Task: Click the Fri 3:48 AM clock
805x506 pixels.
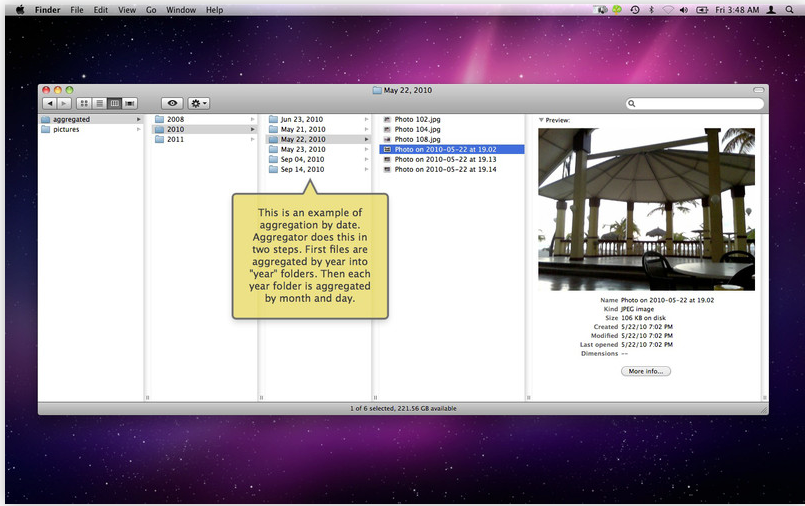Action: (x=737, y=10)
